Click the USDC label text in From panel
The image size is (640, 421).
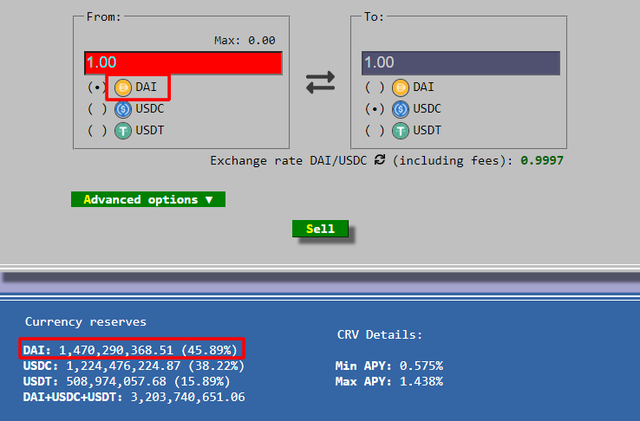coord(150,109)
